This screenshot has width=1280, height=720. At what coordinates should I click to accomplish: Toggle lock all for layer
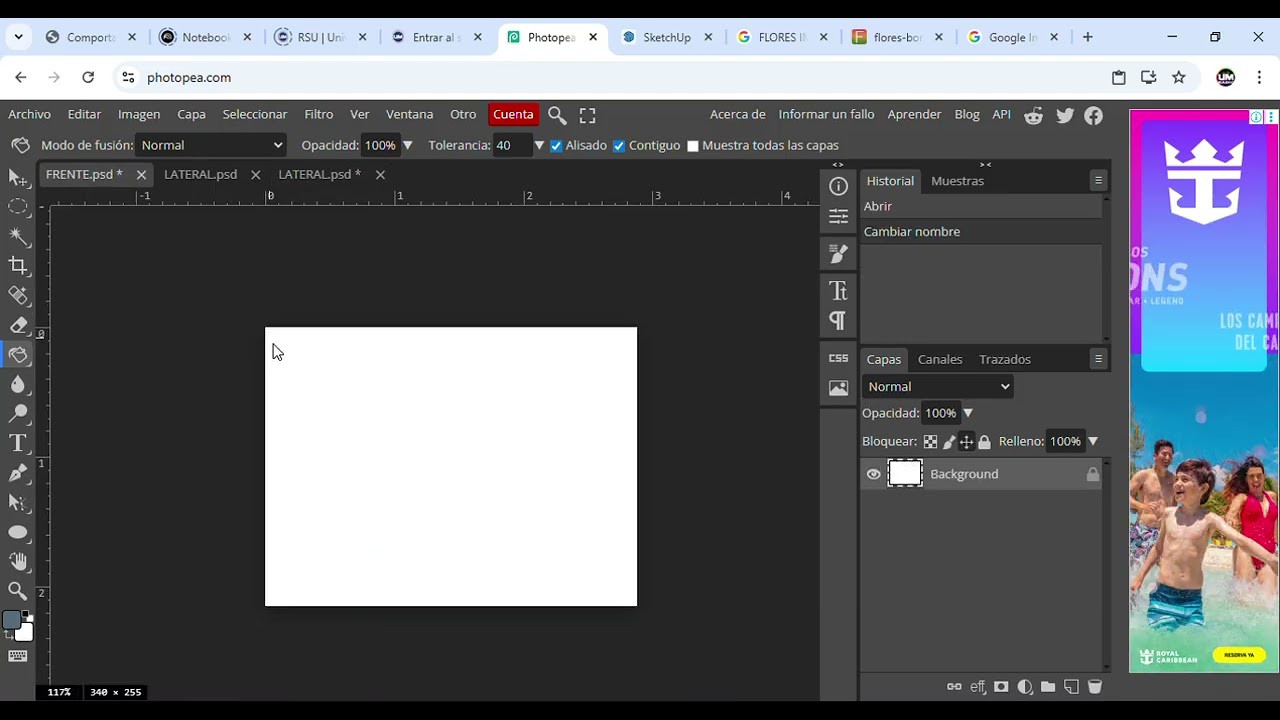(x=984, y=441)
